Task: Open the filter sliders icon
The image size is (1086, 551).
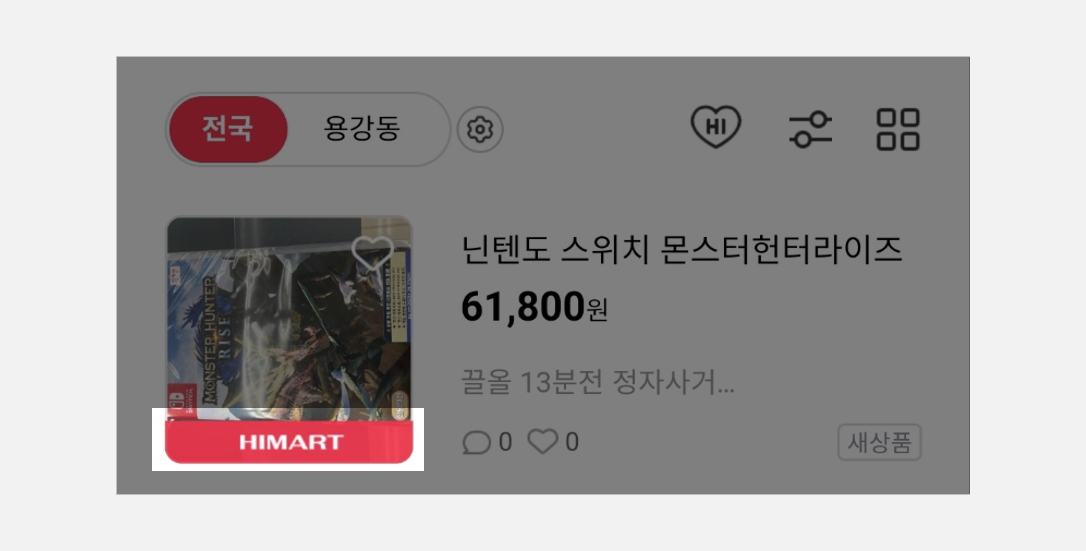Action: [x=810, y=129]
